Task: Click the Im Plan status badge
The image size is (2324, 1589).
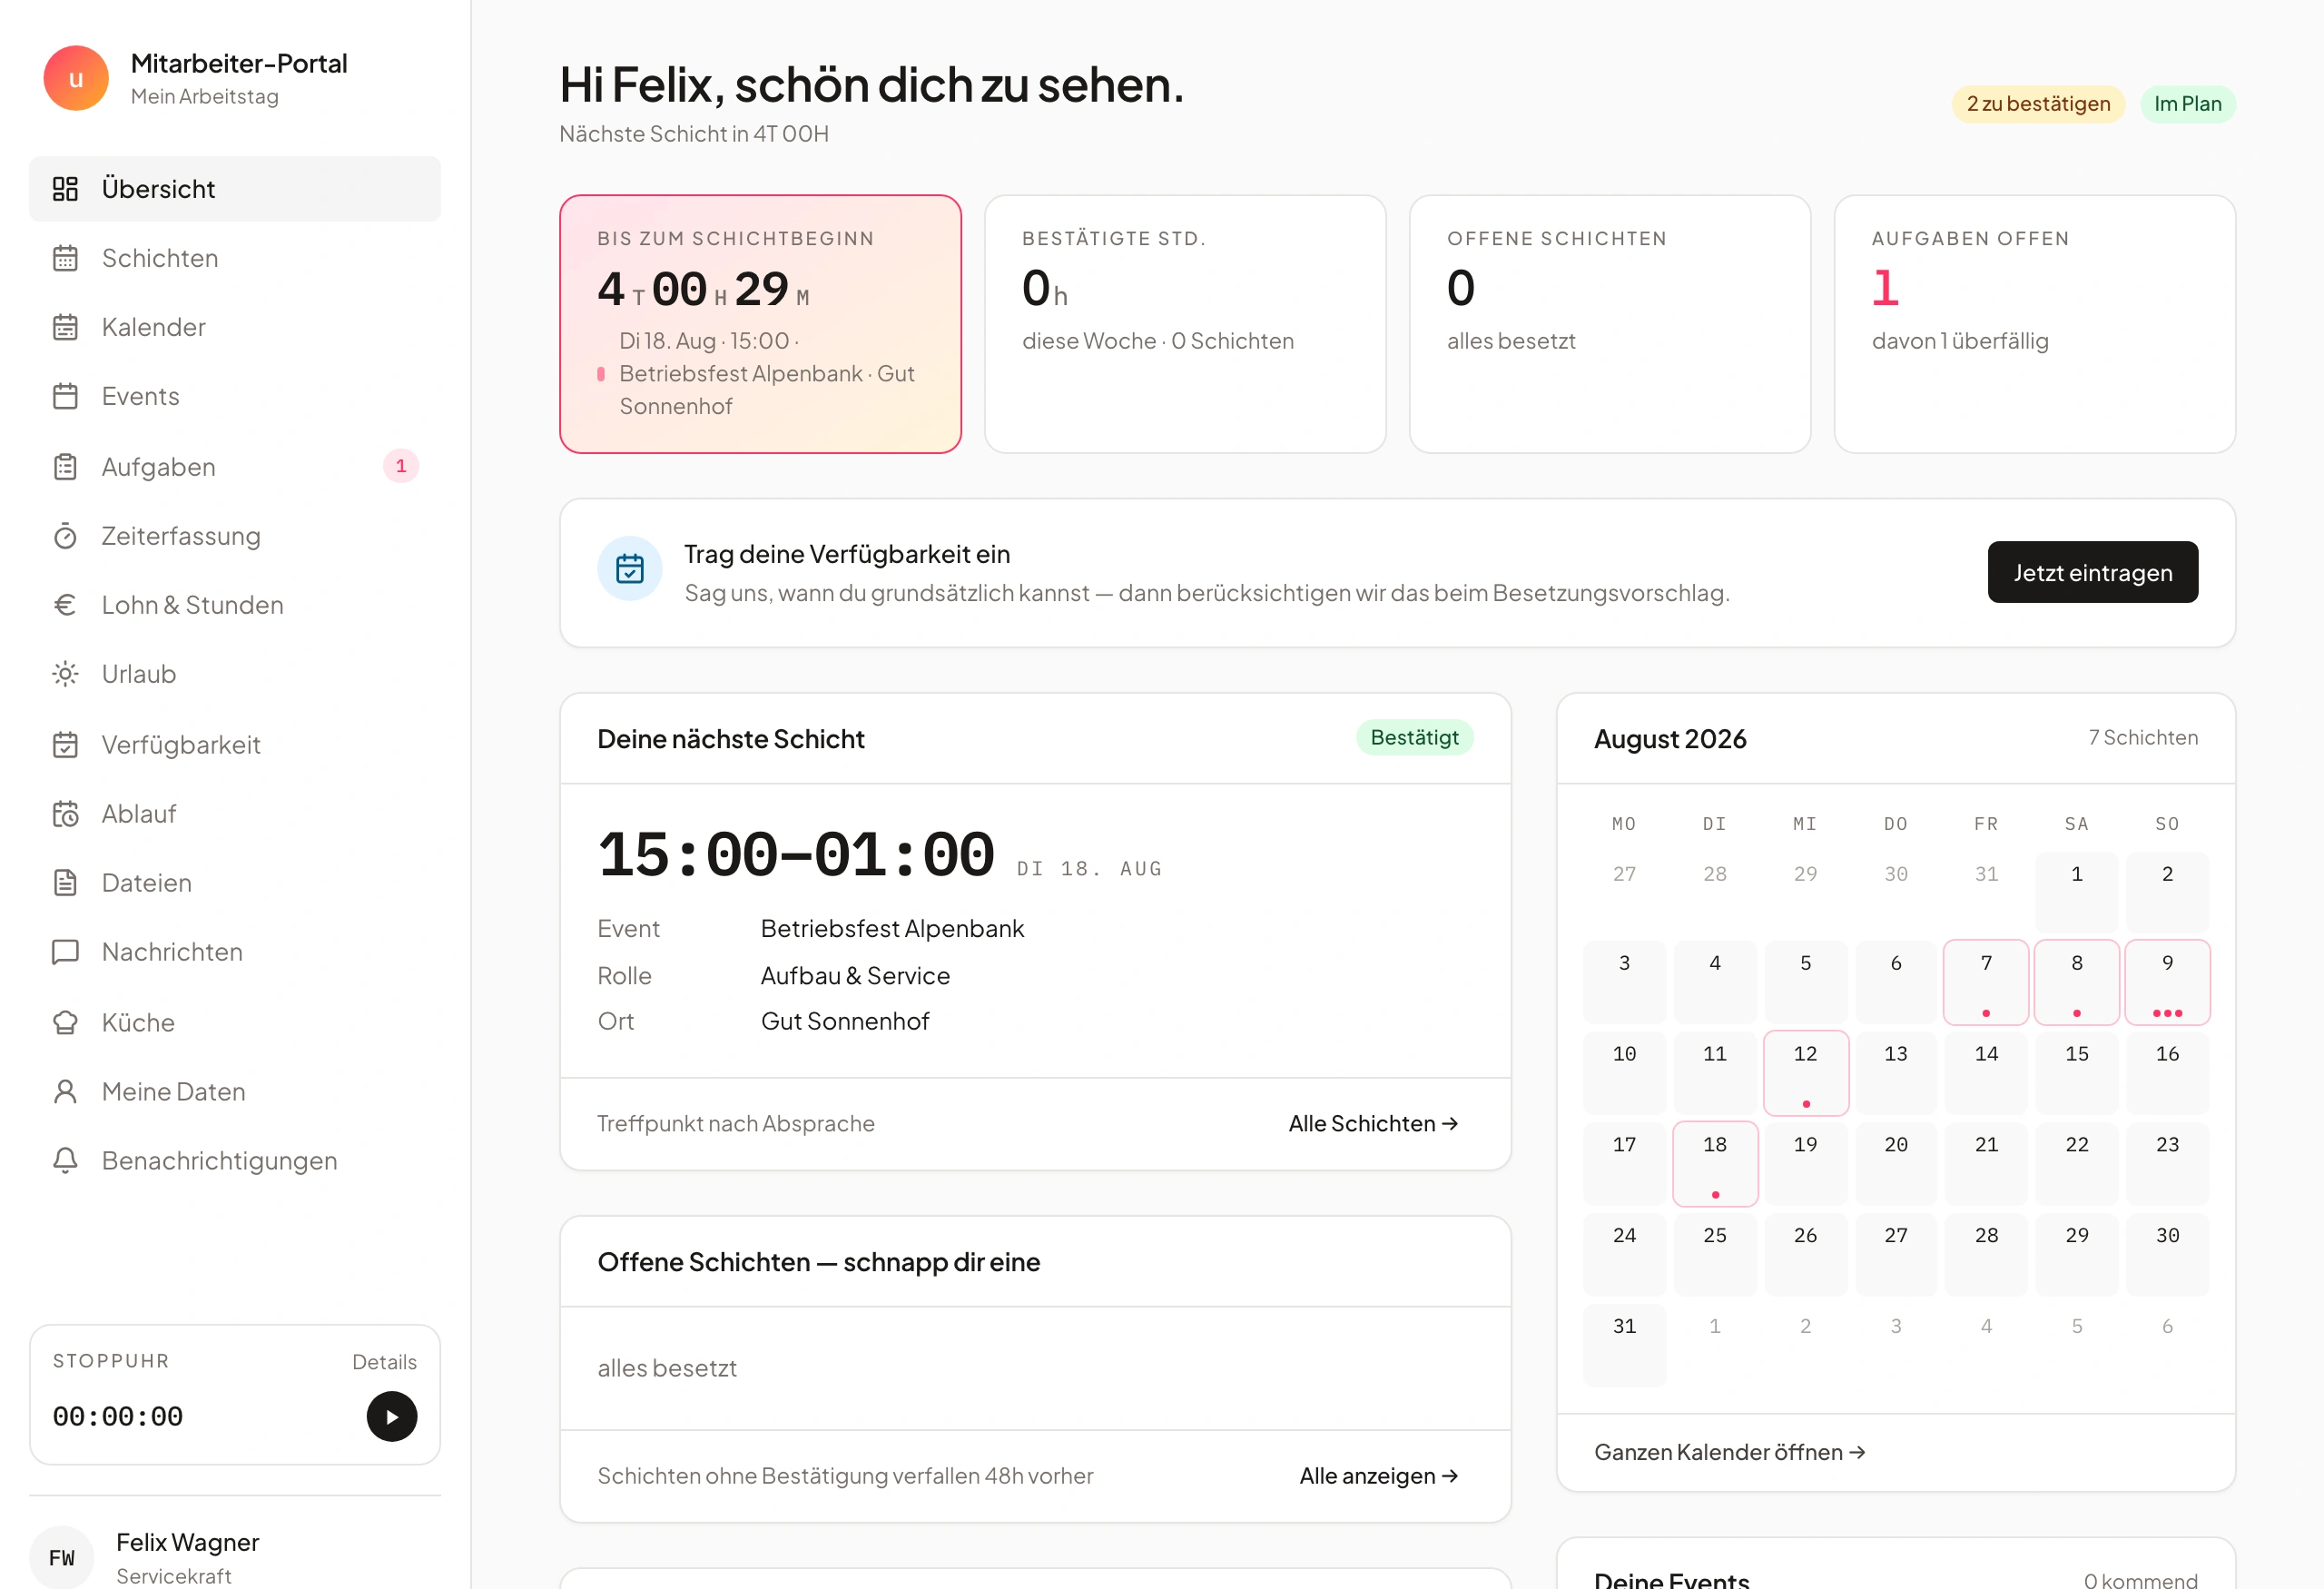Action: click(x=2188, y=104)
